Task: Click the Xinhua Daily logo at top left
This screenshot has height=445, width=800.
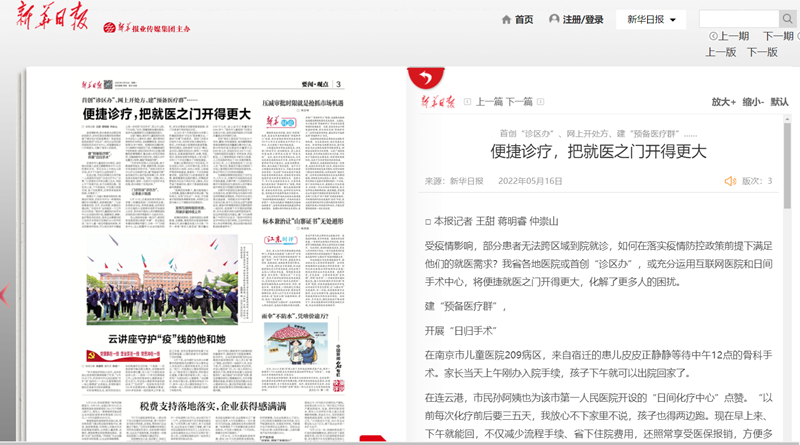Action: point(52,15)
